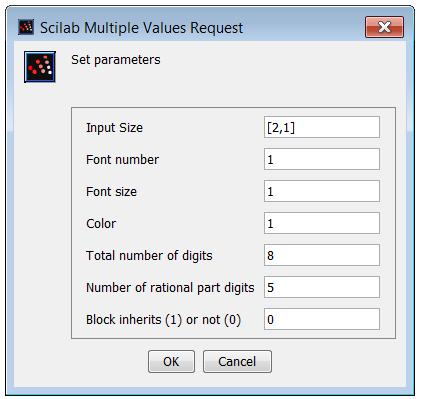Click the Scilab icon in the title bar
Screen dimensions: 422x399
tap(26, 27)
